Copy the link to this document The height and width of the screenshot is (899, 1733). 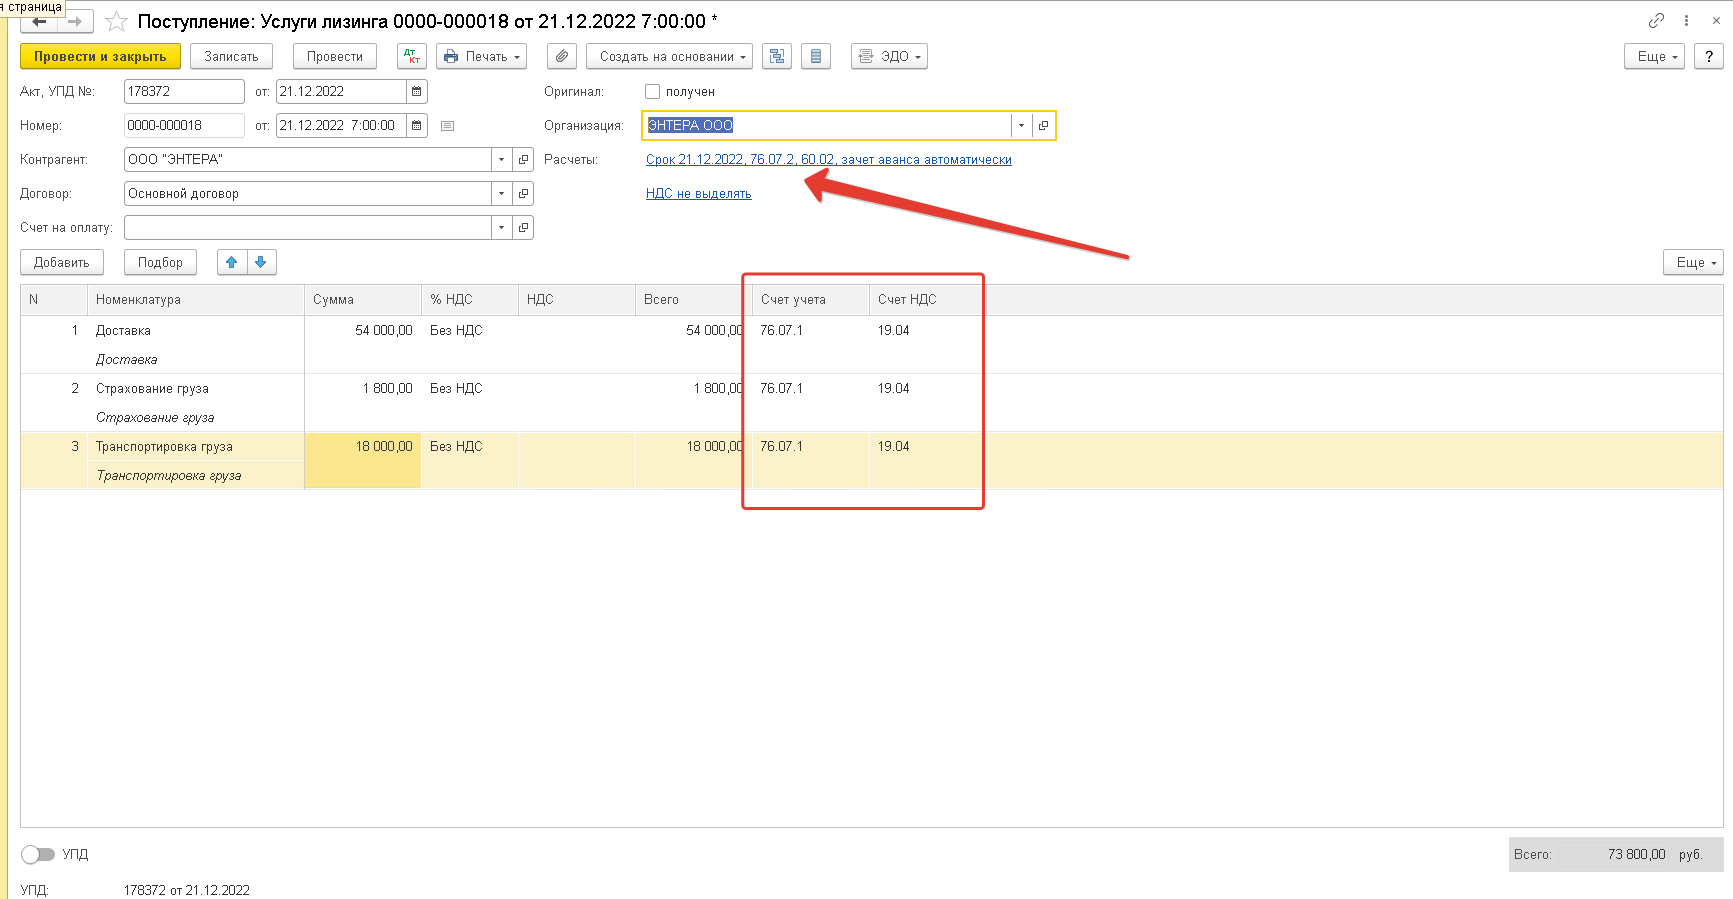click(1657, 21)
